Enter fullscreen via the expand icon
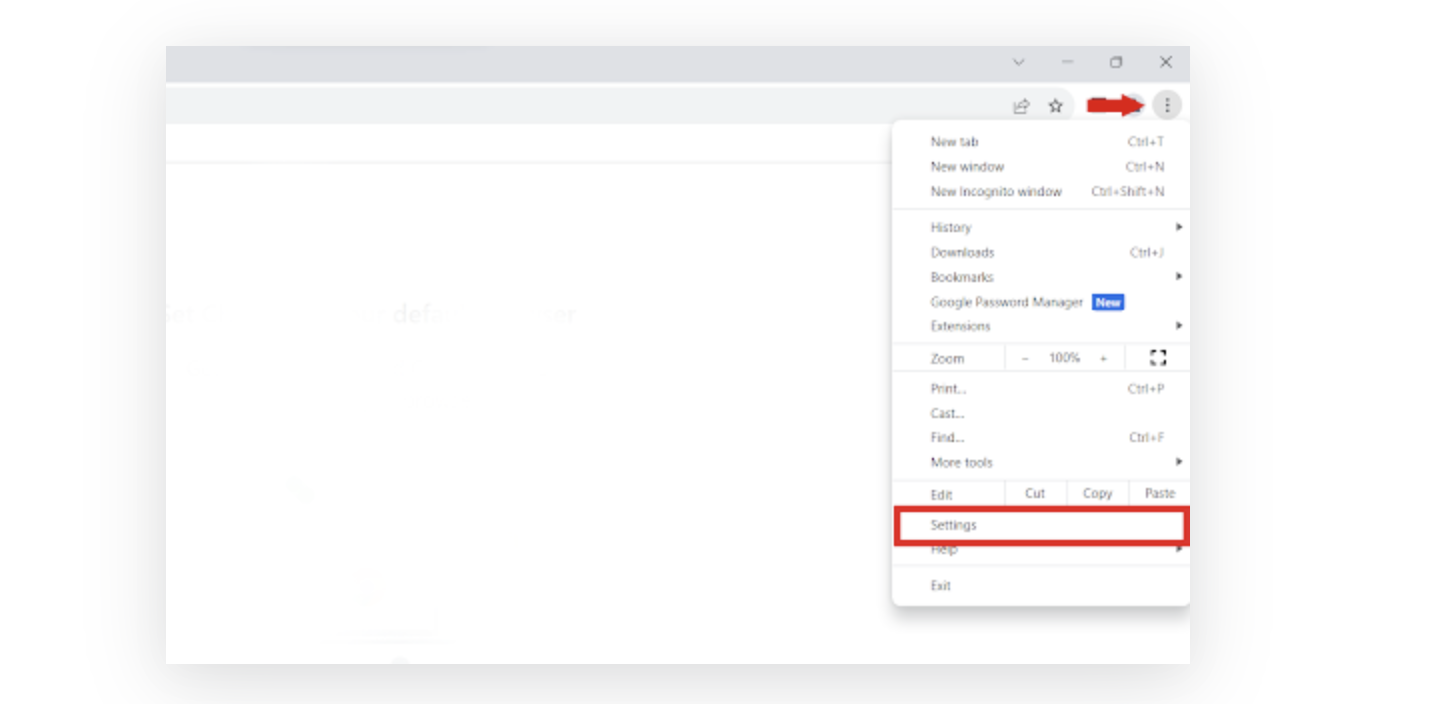Screen dimensions: 1454x704 [1158, 358]
